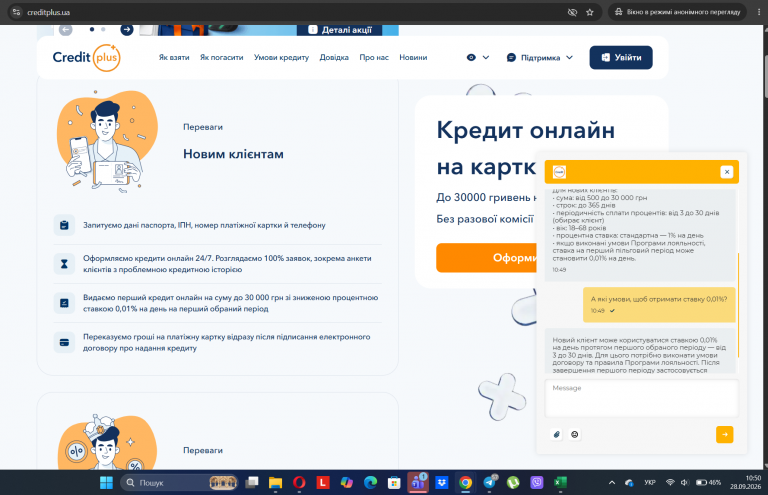Open Viber from taskbar
This screenshot has width=768, height=495.
click(x=537, y=483)
